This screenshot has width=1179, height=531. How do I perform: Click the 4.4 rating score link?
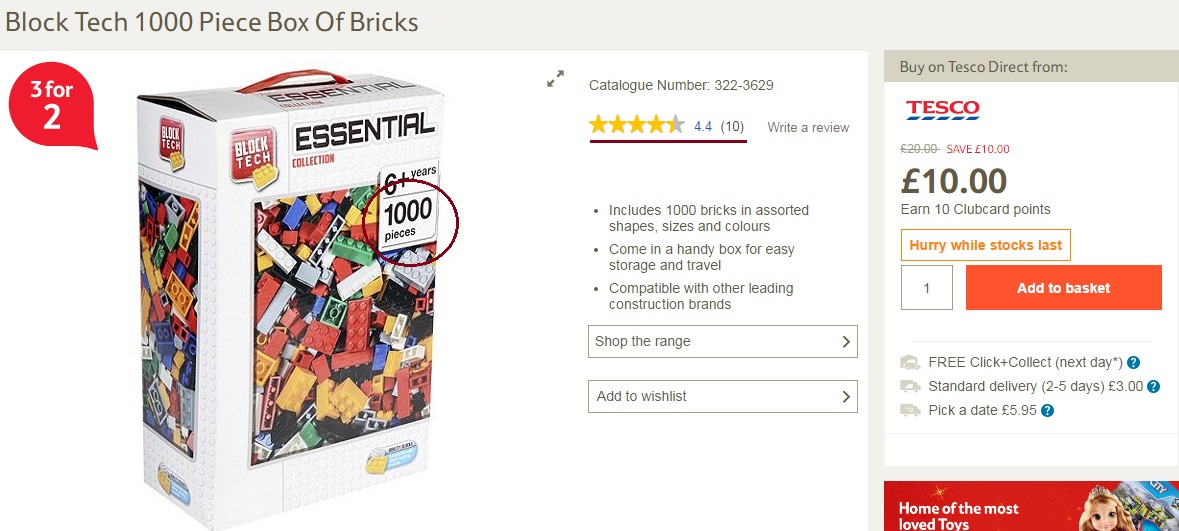click(703, 127)
